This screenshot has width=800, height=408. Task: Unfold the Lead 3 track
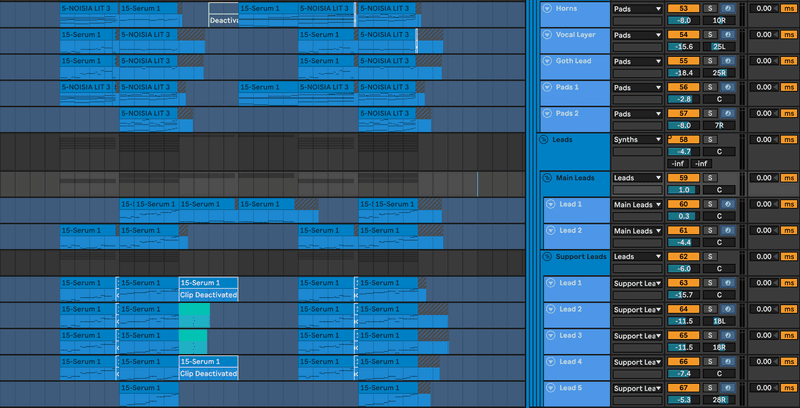(550, 336)
